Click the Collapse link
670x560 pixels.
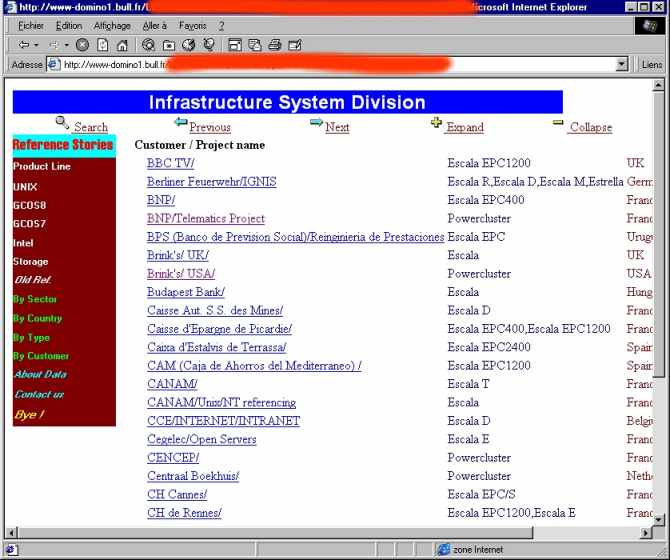(x=591, y=127)
